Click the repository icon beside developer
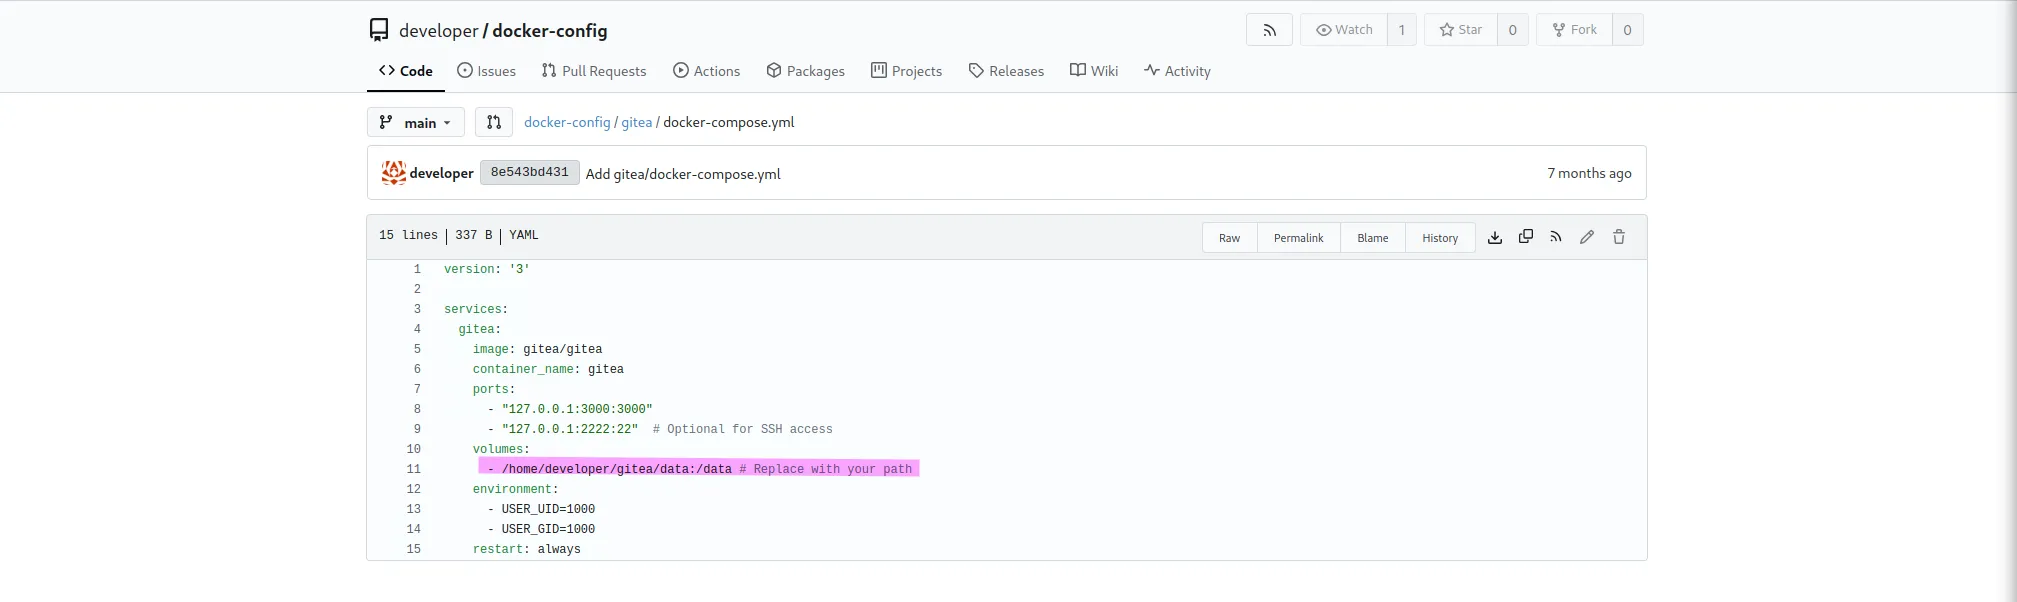 [379, 30]
